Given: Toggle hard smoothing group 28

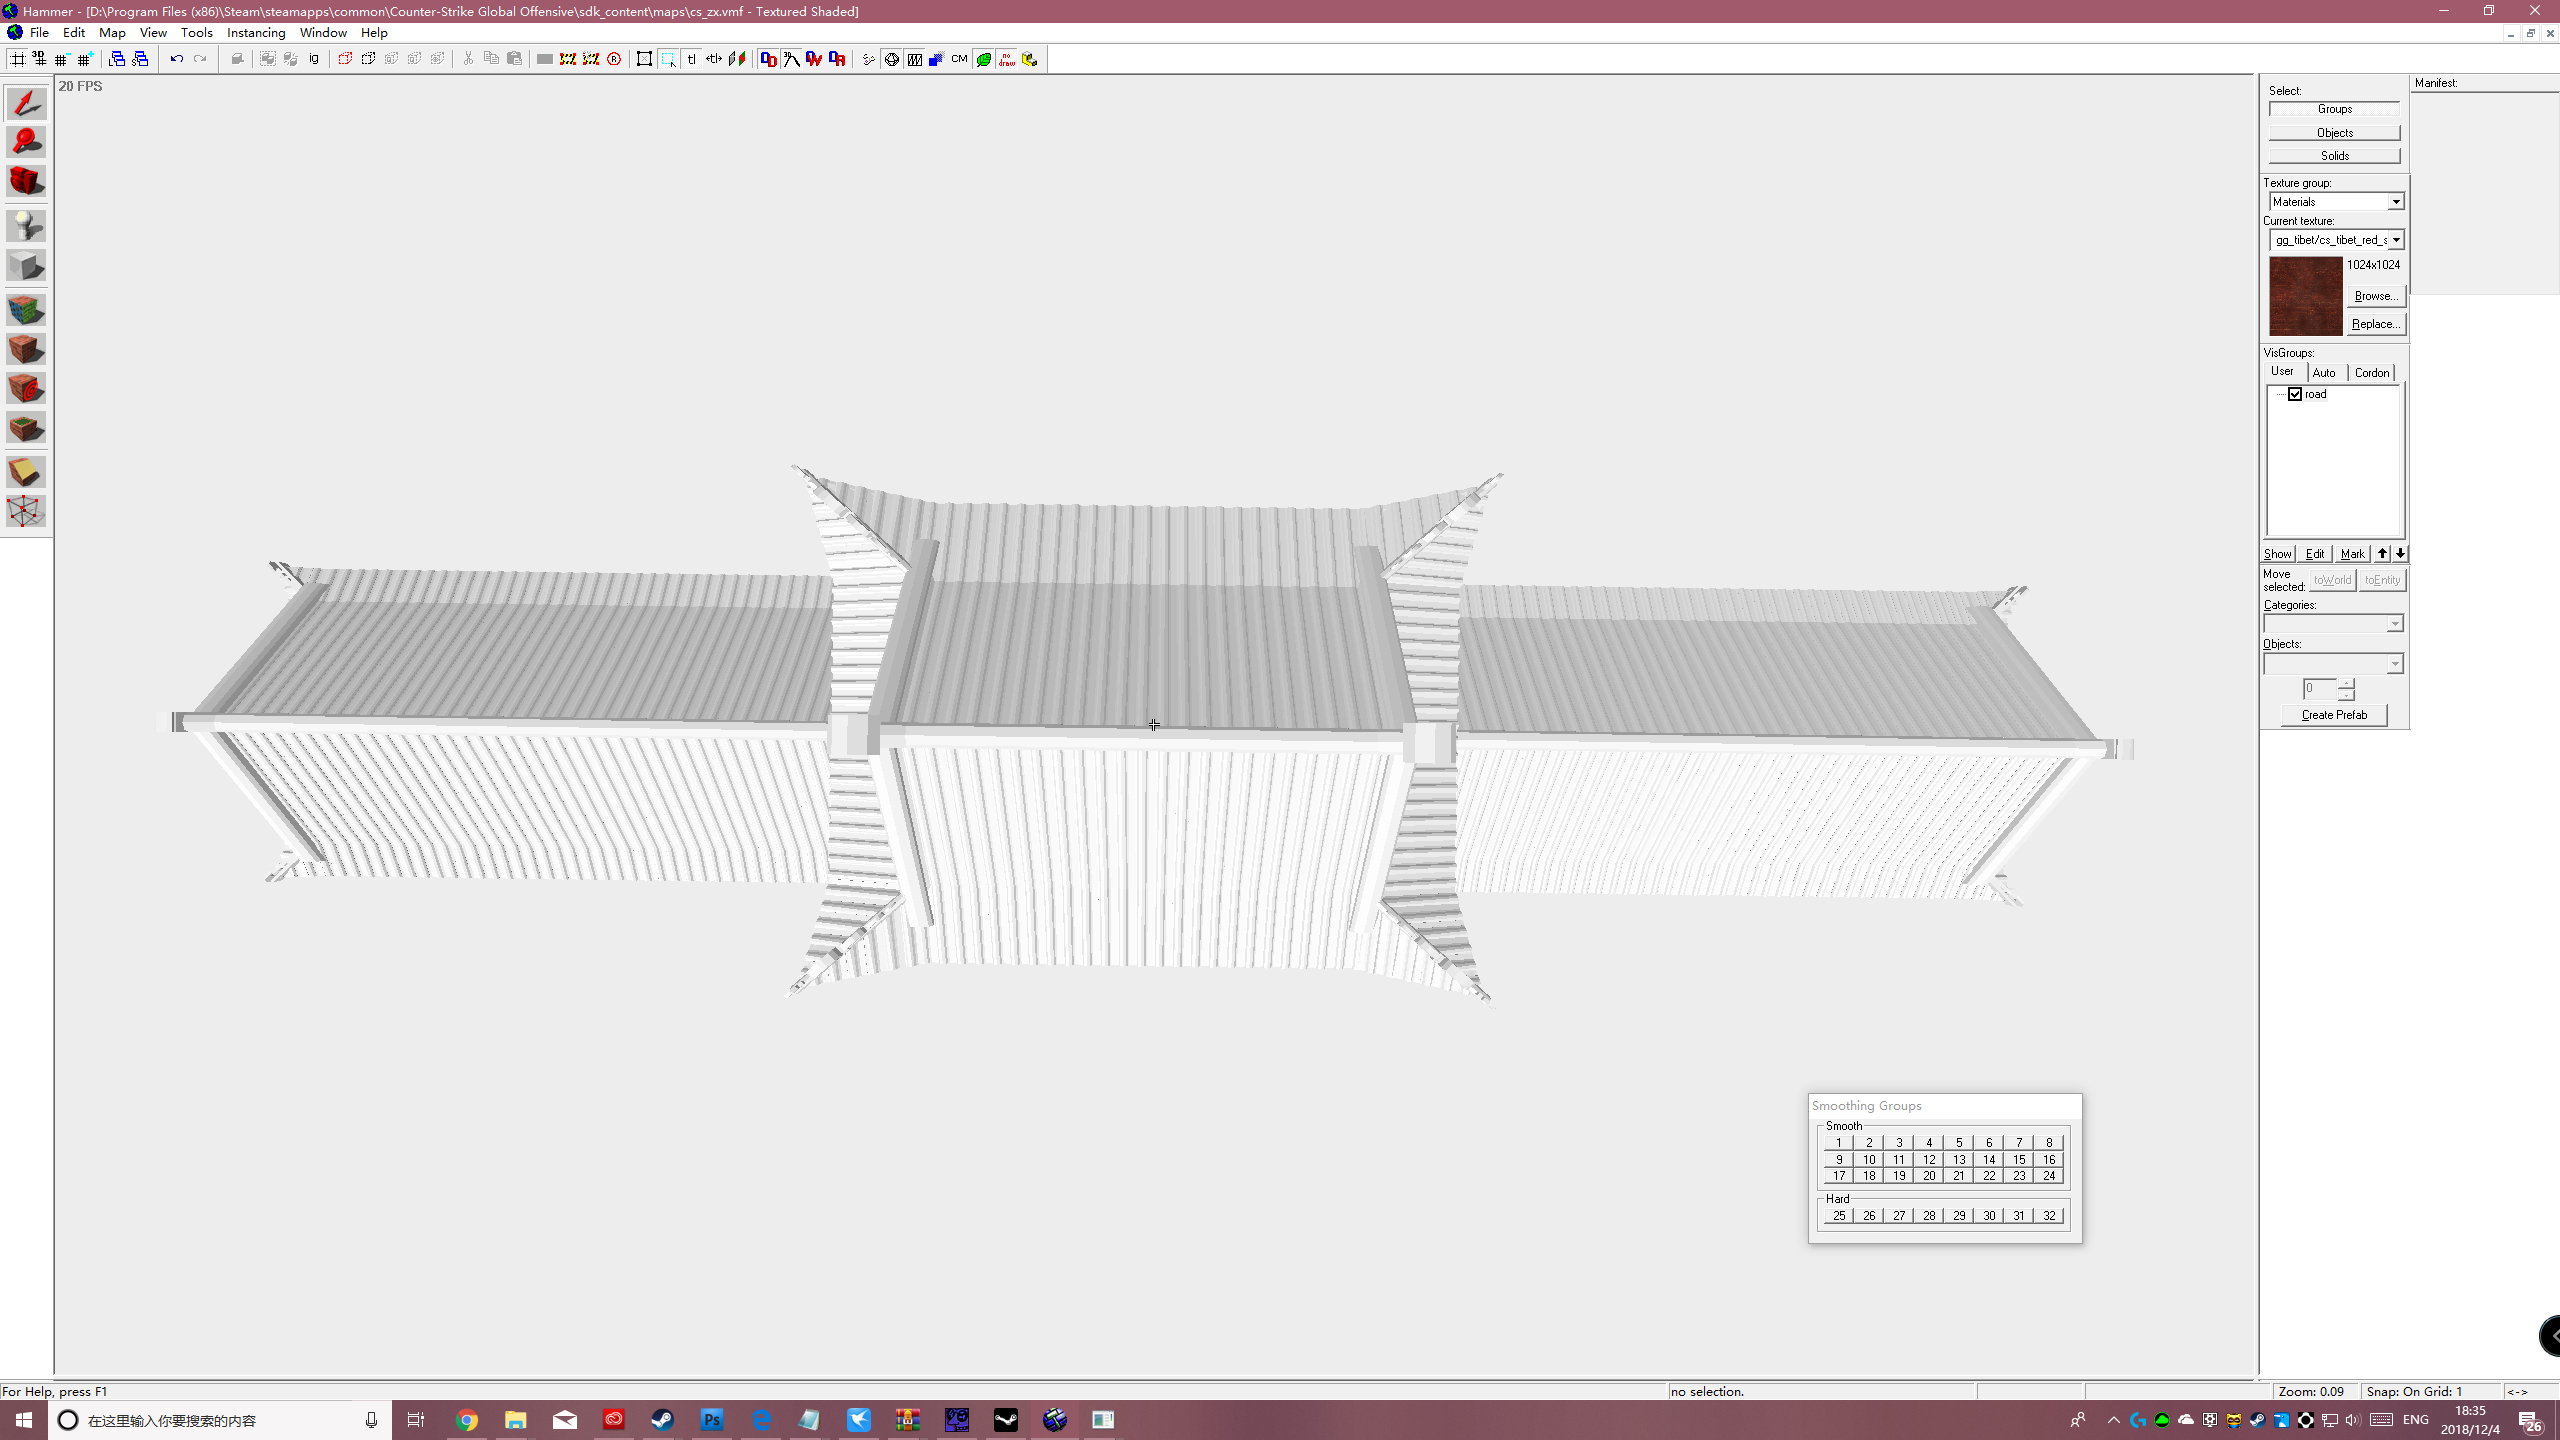Looking at the screenshot, I should [1928, 1216].
